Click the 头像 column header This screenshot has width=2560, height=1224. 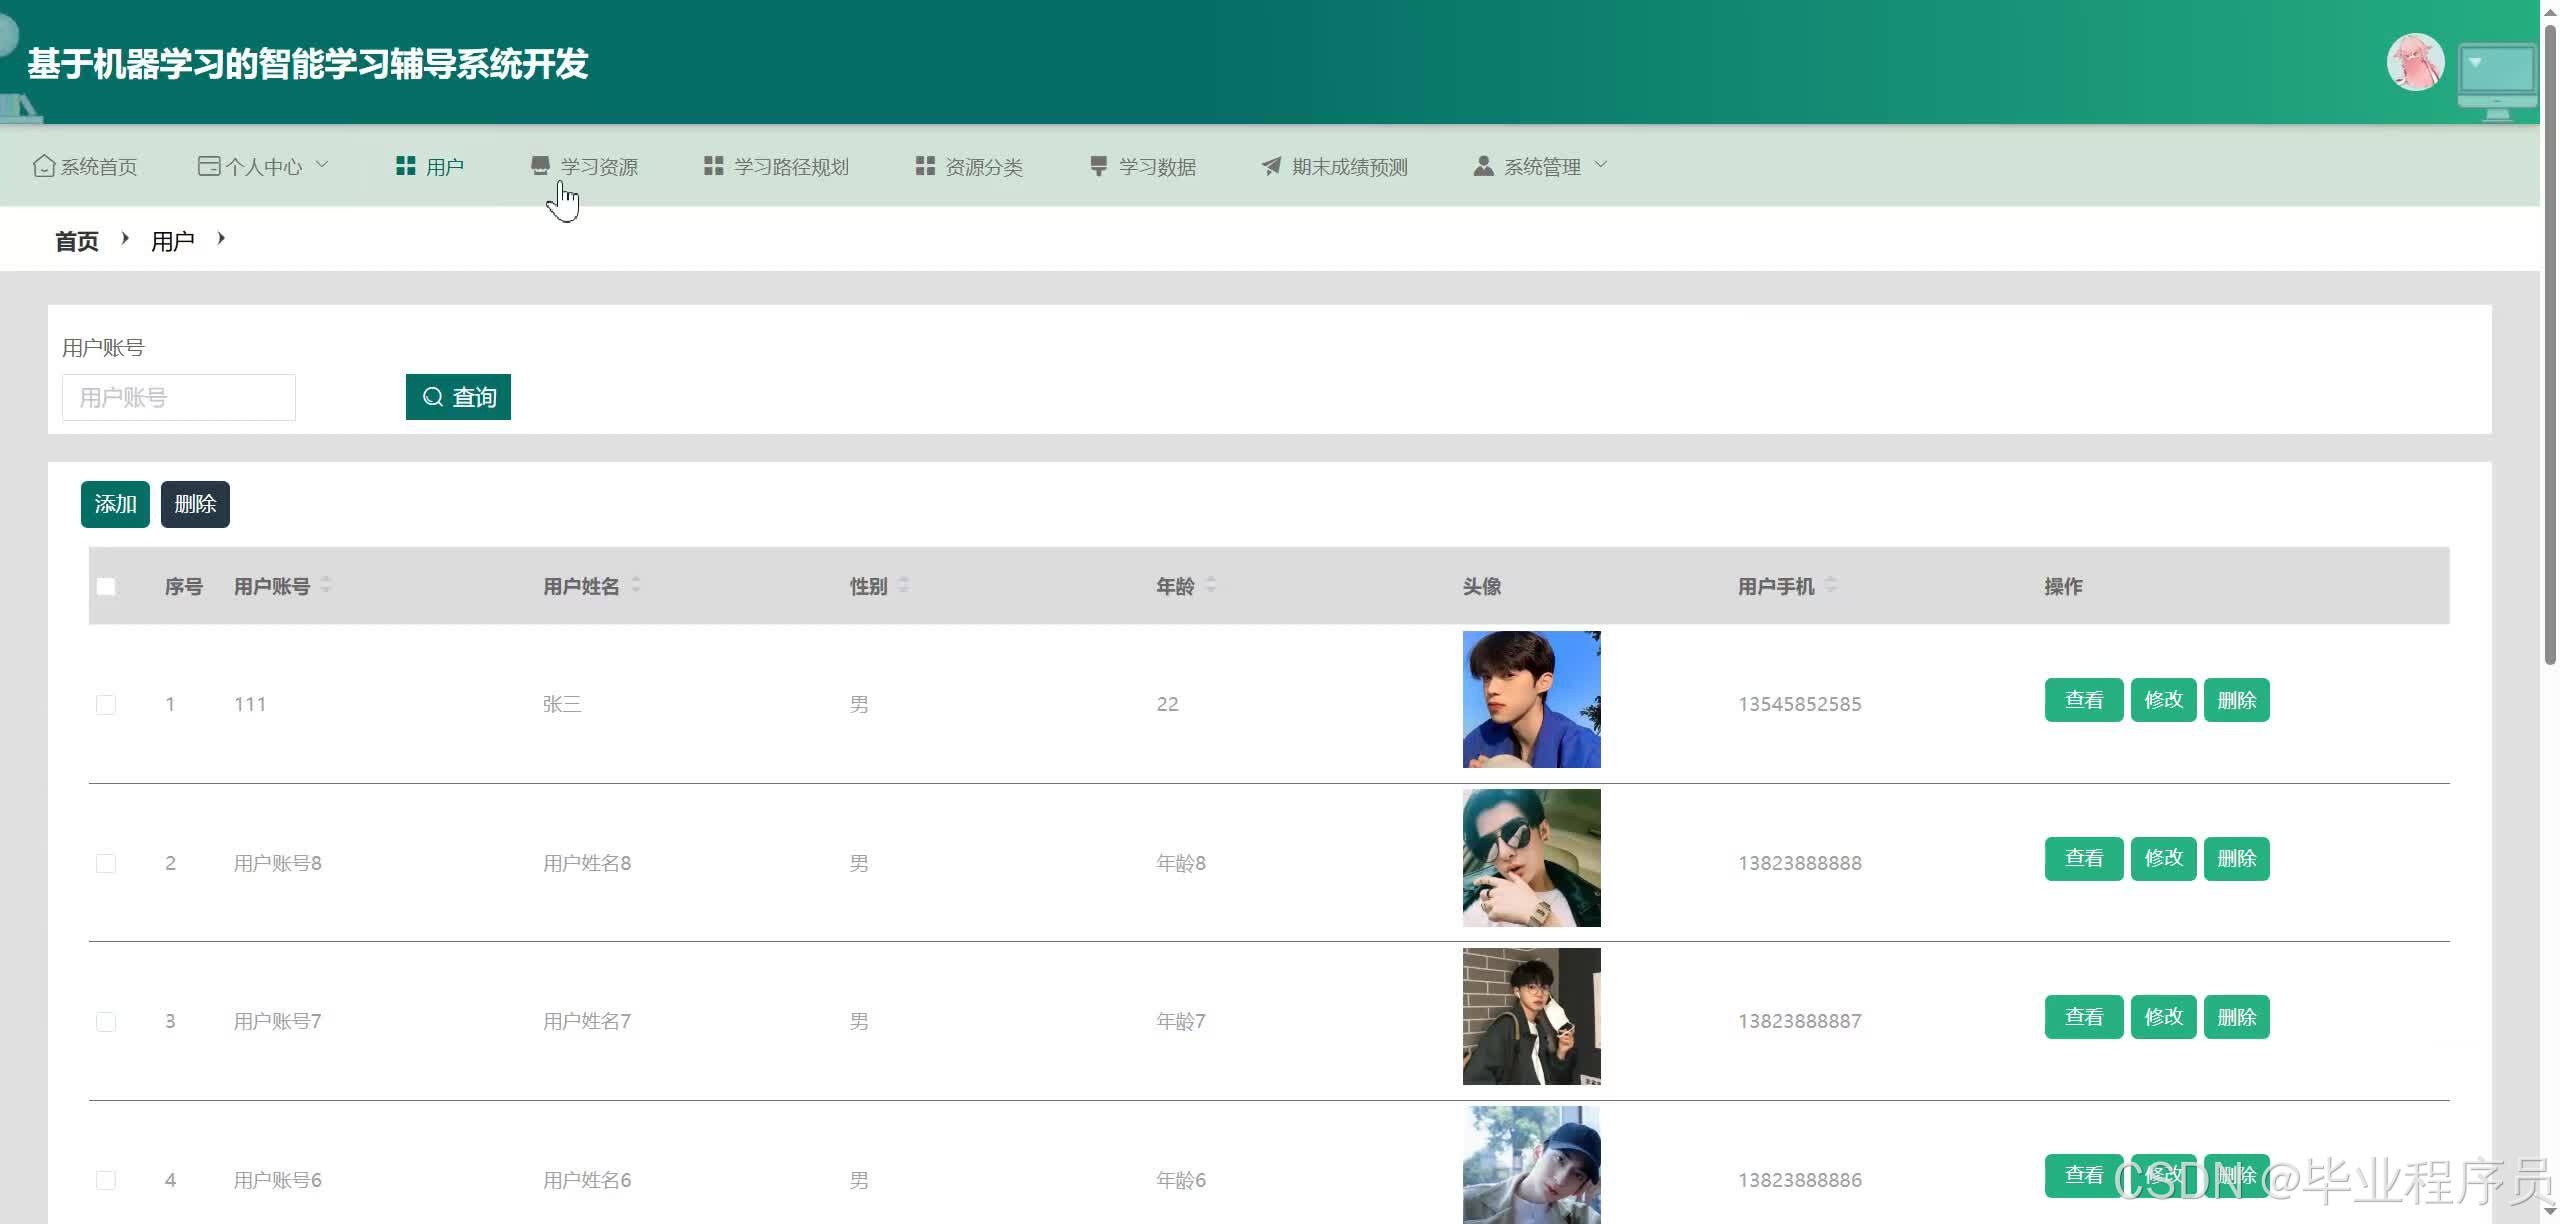[1481, 586]
